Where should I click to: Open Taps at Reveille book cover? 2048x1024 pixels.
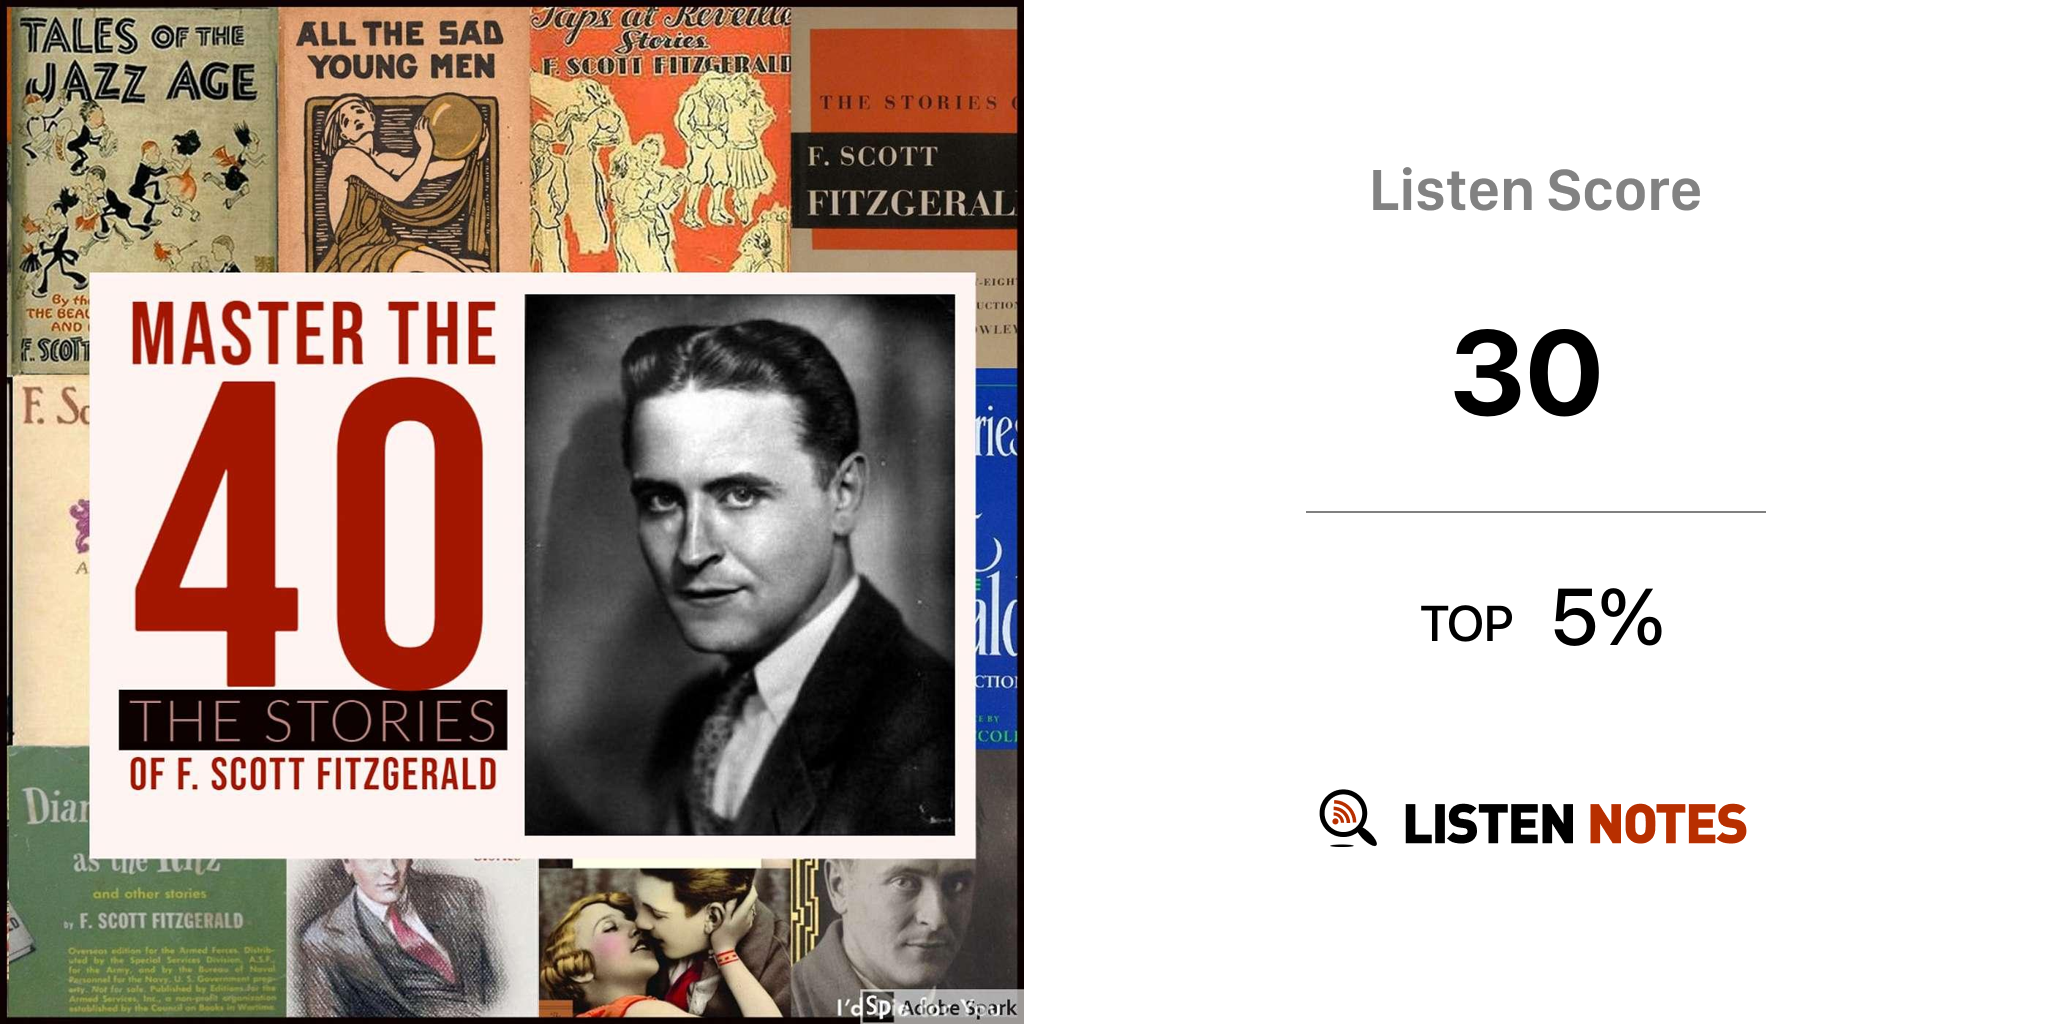660,140
